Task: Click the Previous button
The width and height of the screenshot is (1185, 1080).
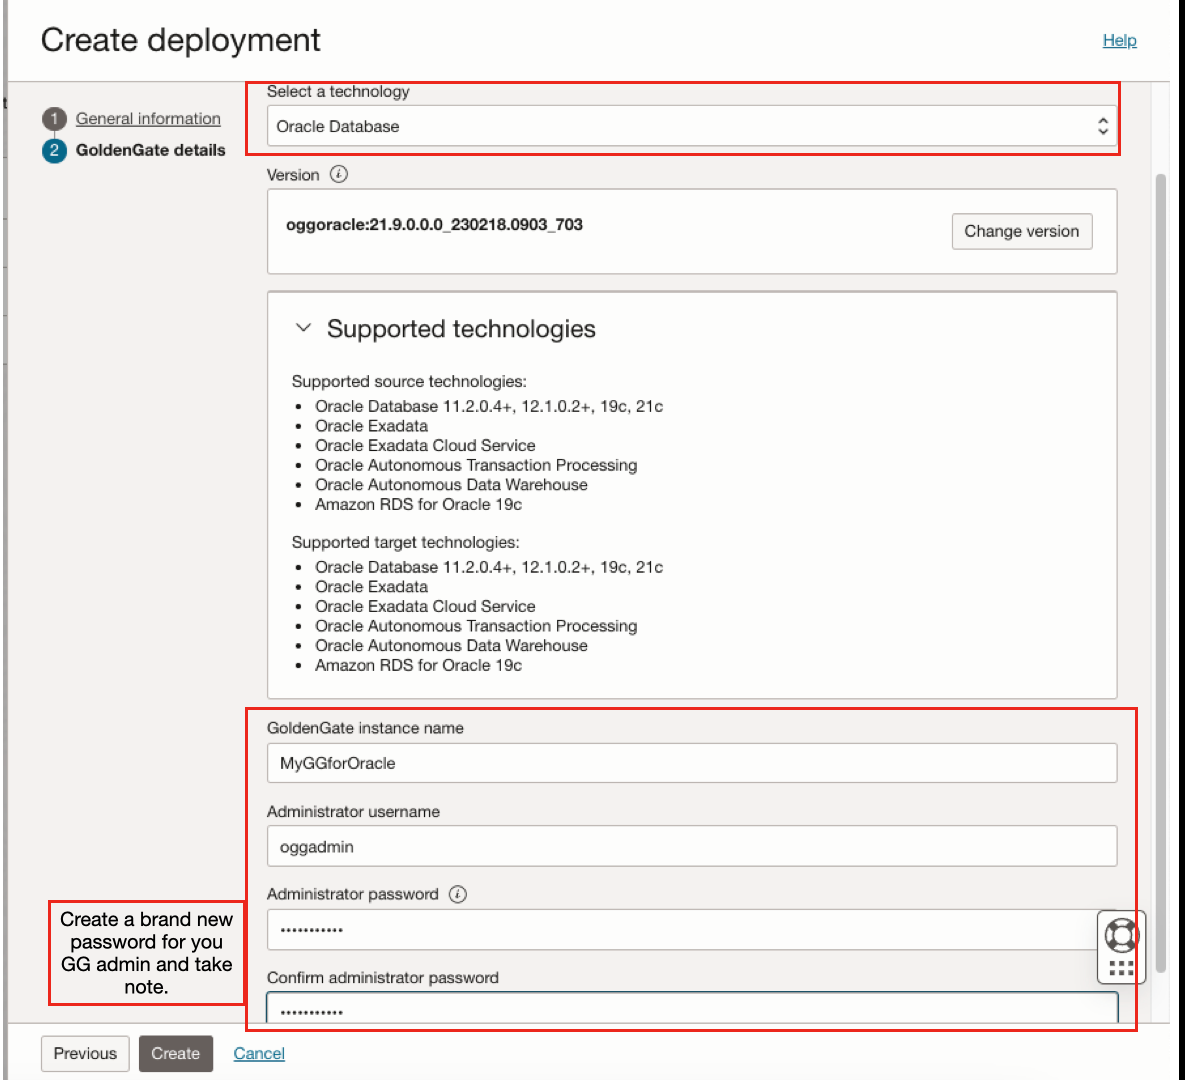Action: point(85,1054)
